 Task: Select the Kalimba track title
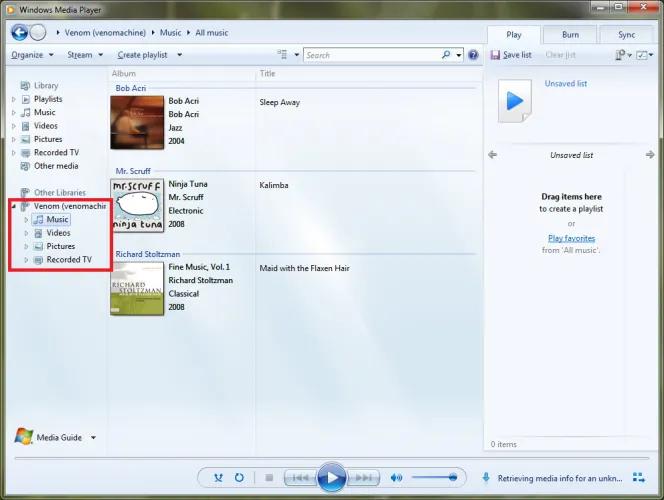(274, 185)
